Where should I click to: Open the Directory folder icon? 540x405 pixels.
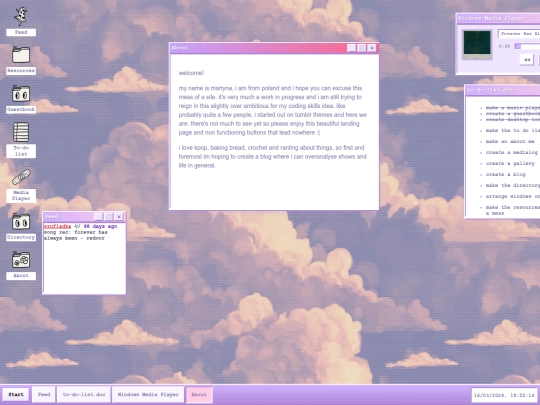21,227
